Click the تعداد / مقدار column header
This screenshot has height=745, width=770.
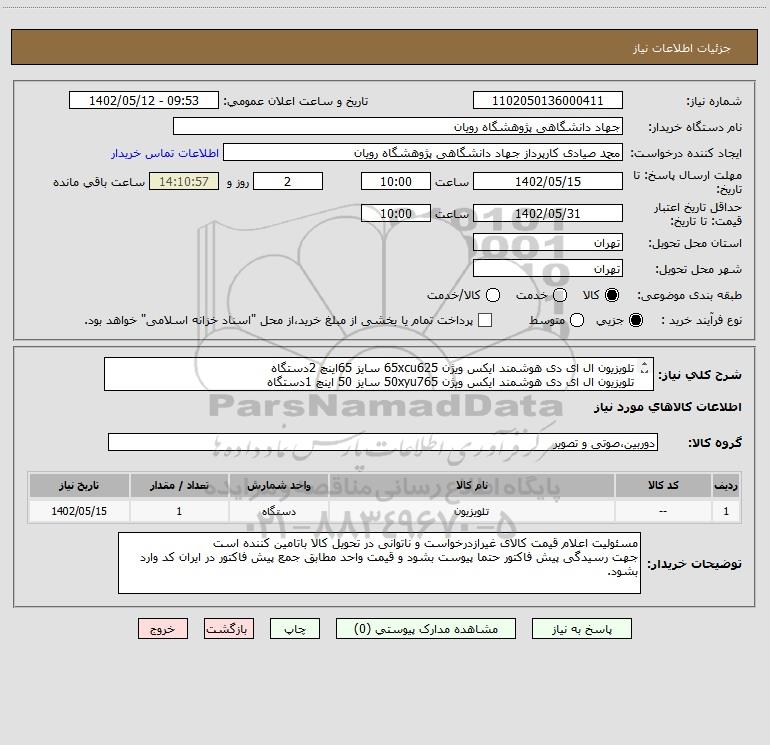[x=179, y=485]
